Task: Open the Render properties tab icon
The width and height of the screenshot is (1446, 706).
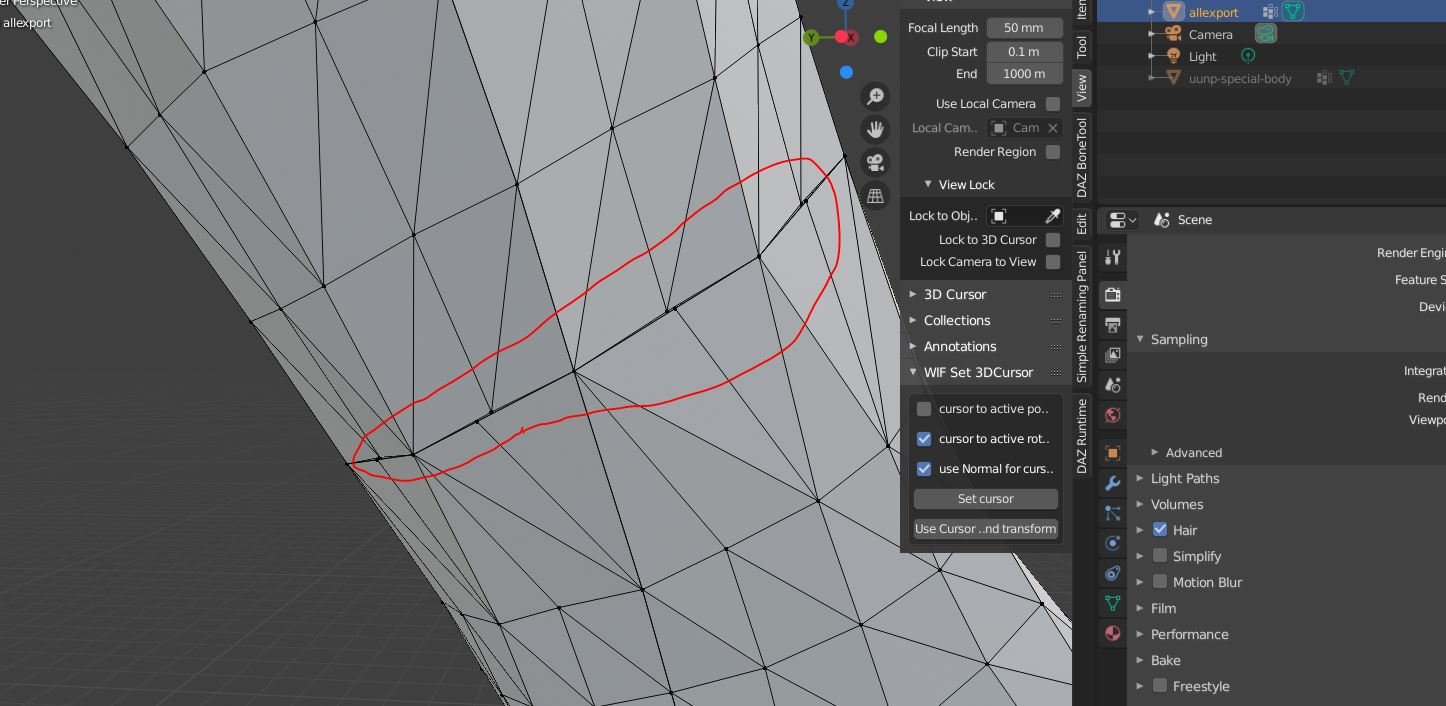Action: [1112, 294]
